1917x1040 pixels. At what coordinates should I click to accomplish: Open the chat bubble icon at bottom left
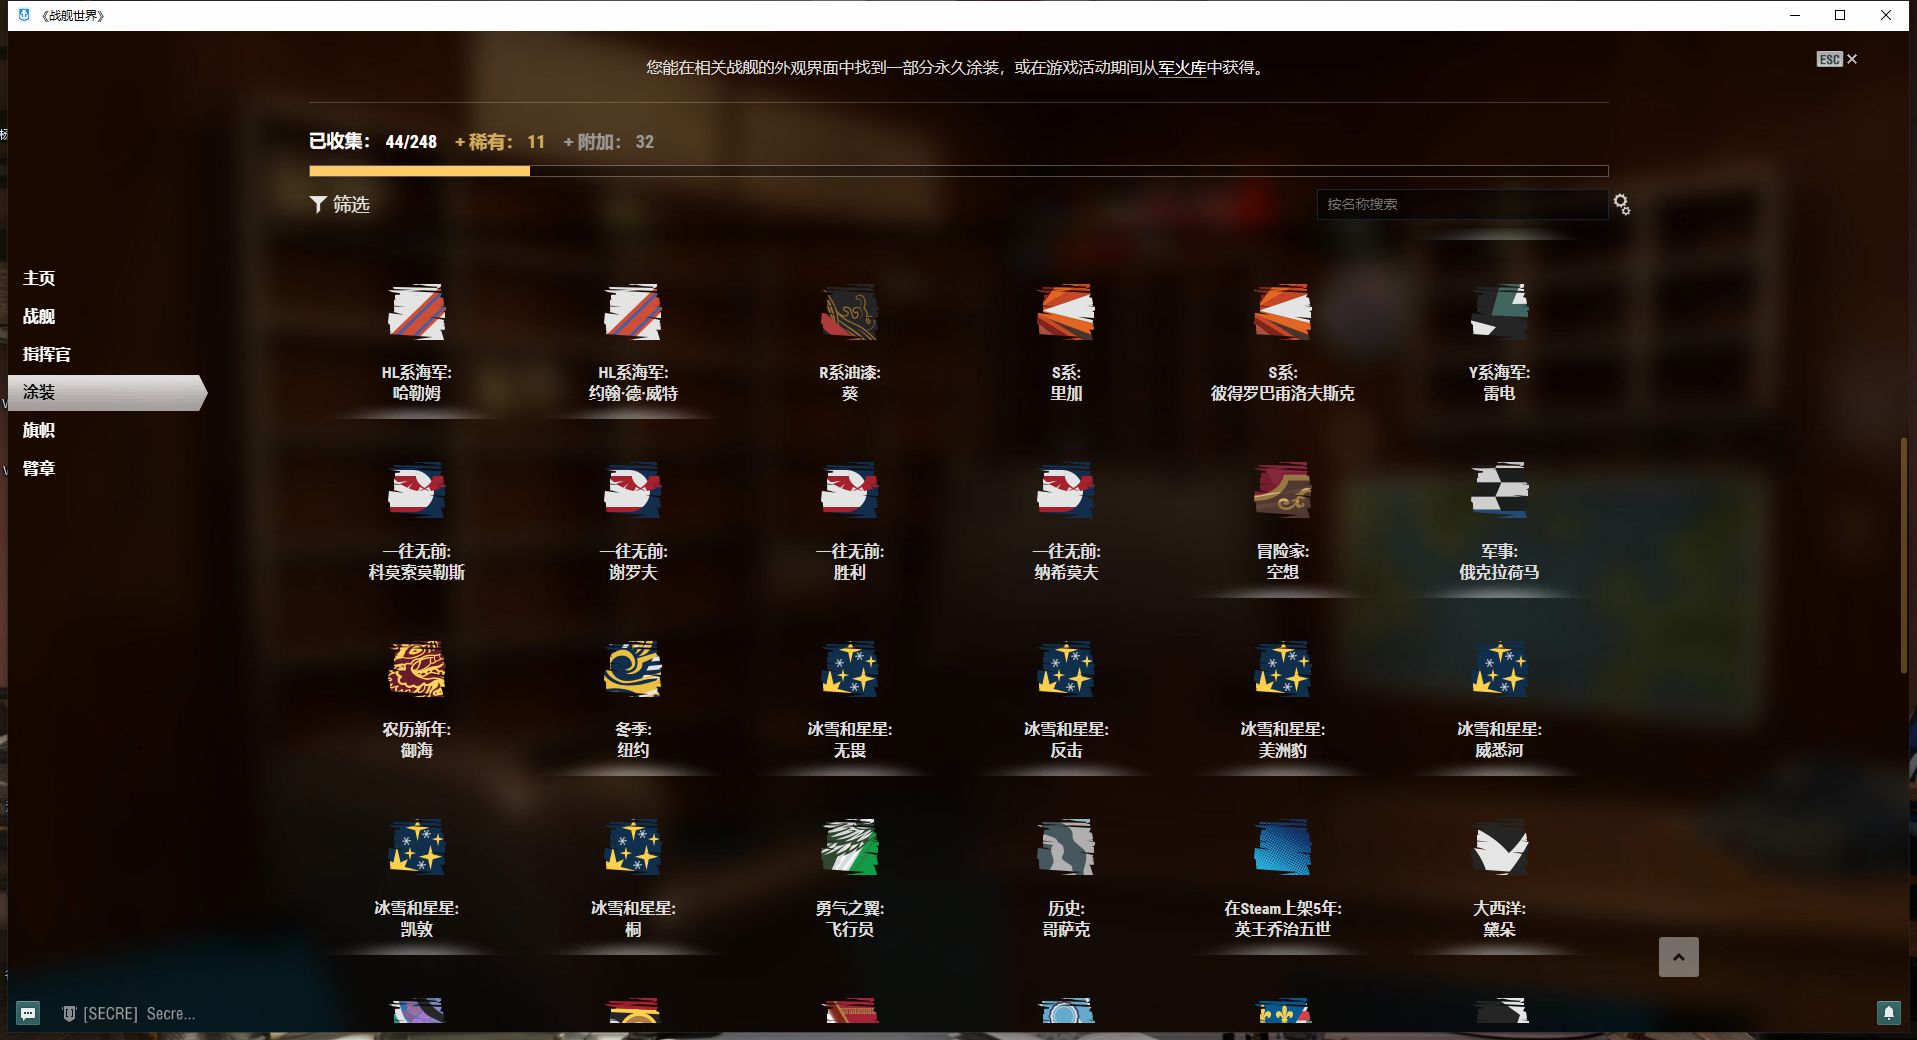[28, 1013]
